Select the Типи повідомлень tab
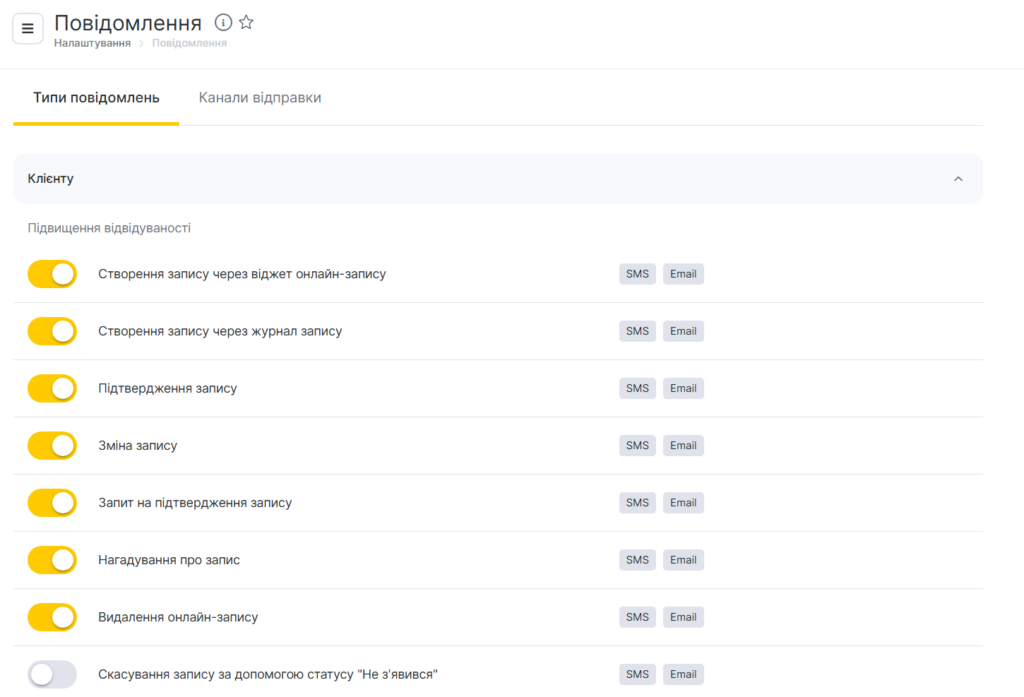1024x697 pixels. 96,98
